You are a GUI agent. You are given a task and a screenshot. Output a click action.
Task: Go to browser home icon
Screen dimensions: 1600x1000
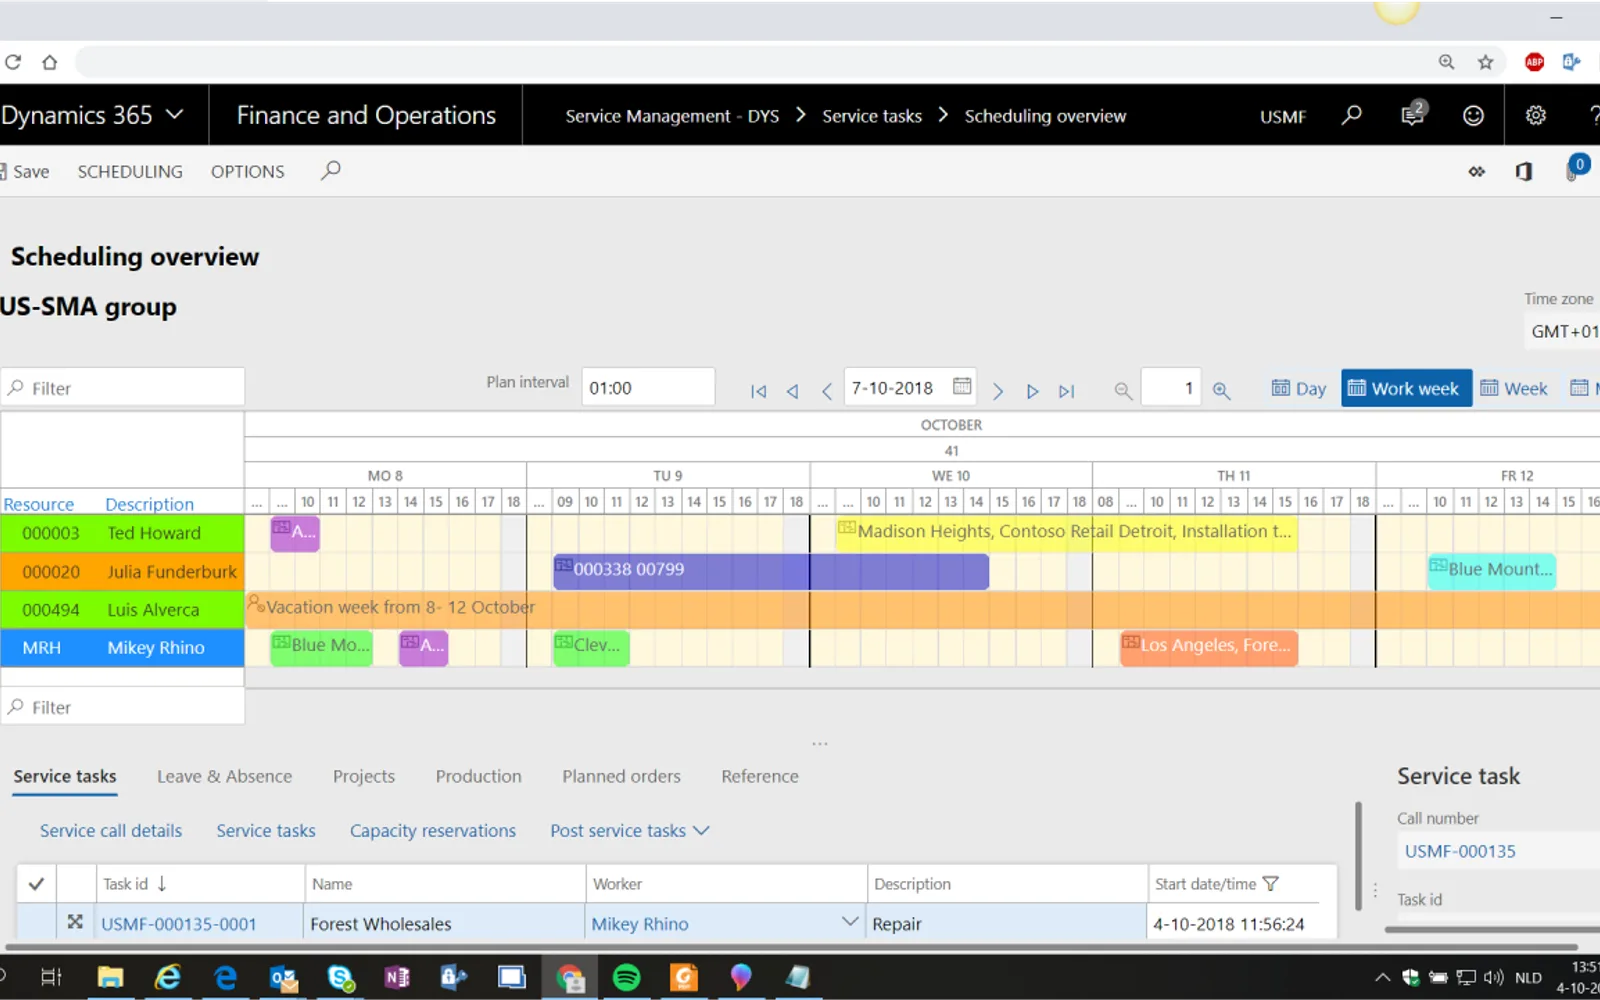coord(49,62)
